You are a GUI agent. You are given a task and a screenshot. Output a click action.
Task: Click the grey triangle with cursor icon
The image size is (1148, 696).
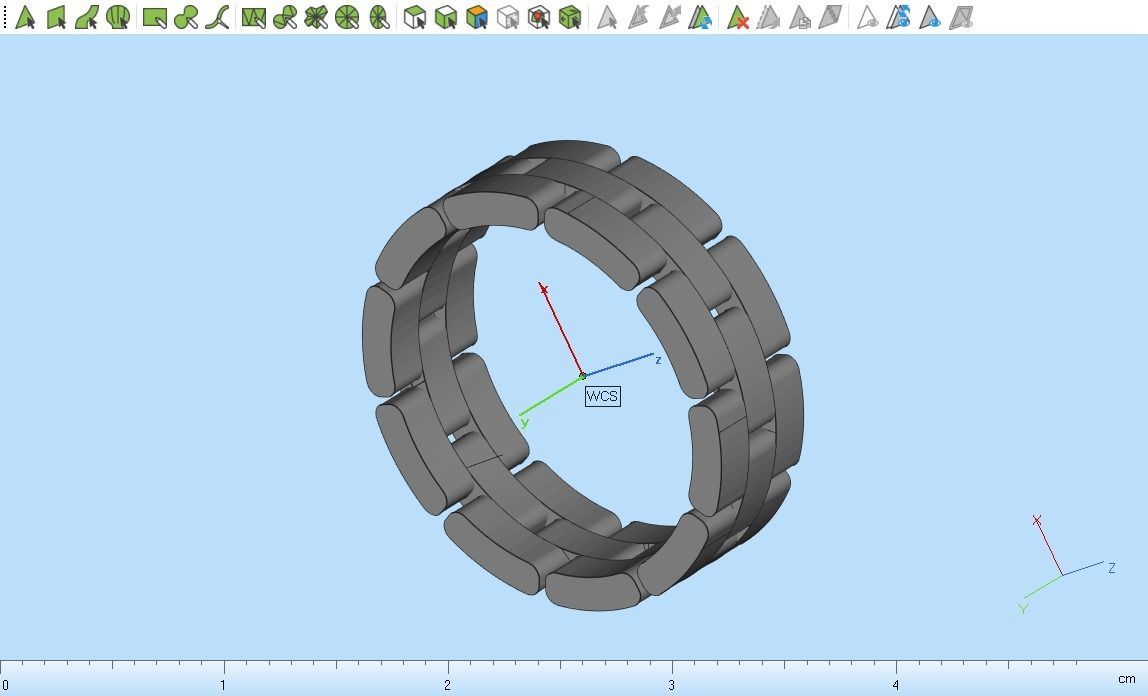coord(606,18)
